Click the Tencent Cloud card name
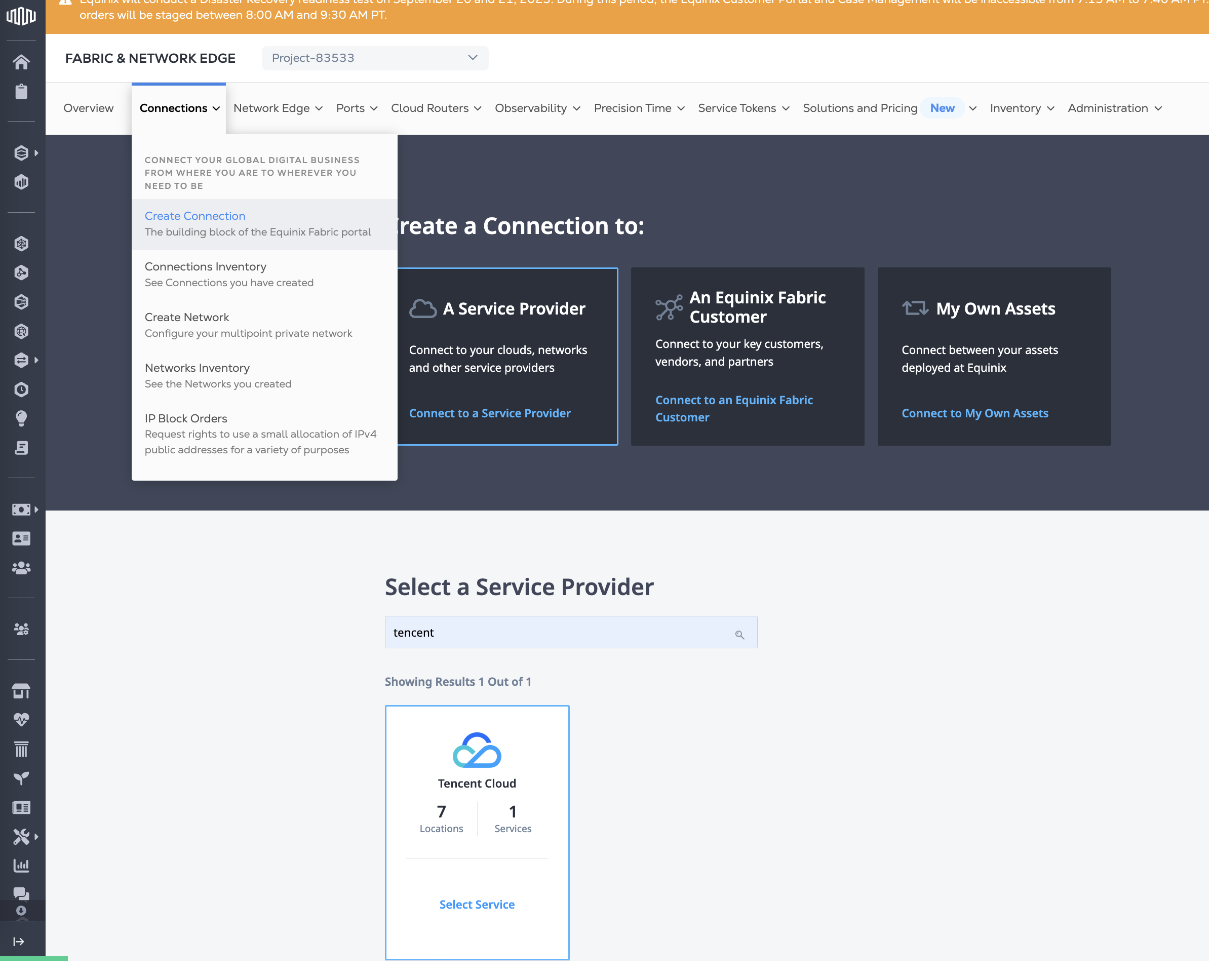Screen dimensions: 1209x961 coord(477,783)
